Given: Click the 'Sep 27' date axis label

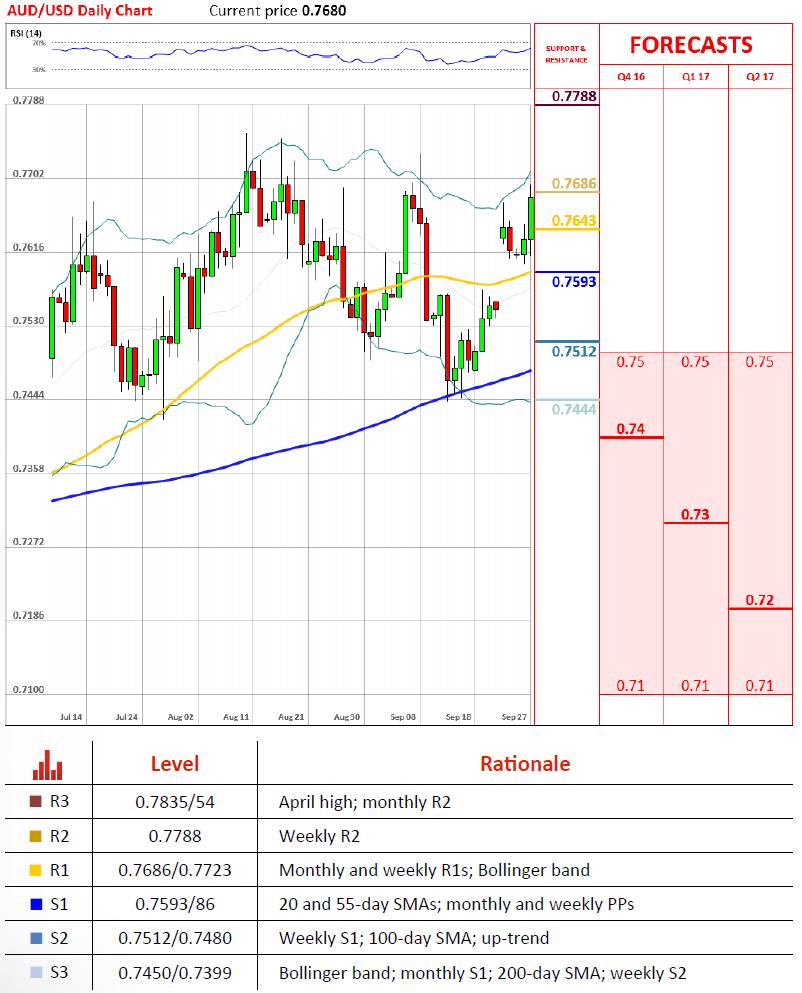Looking at the screenshot, I should (514, 717).
